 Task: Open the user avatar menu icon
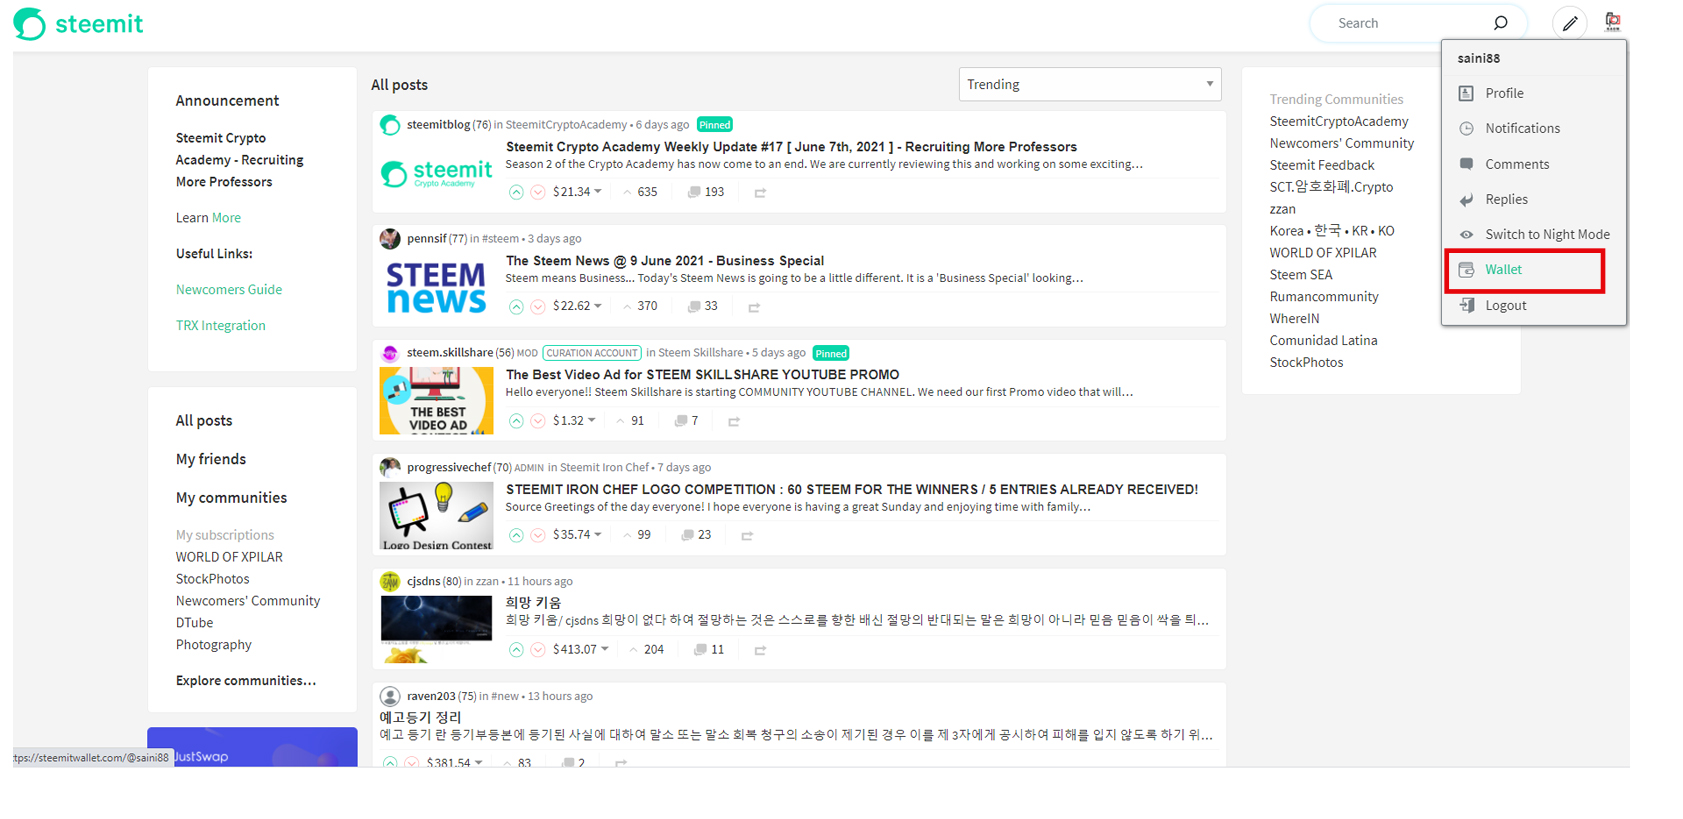1612,22
